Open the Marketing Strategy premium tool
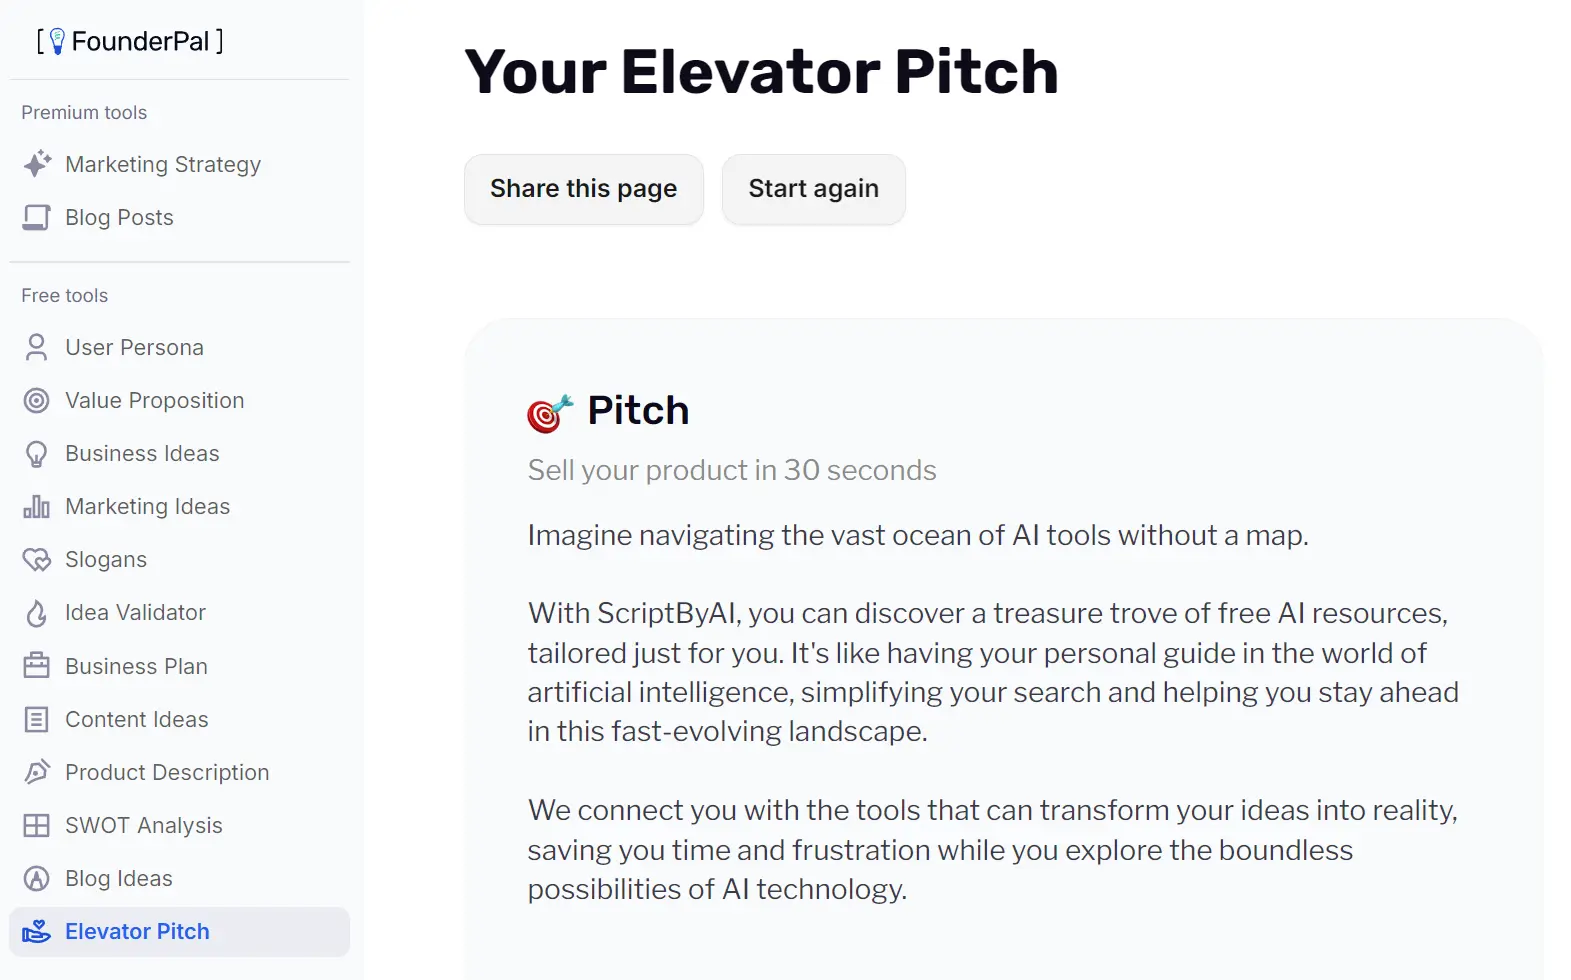This screenshot has height=980, width=1571. click(x=163, y=164)
